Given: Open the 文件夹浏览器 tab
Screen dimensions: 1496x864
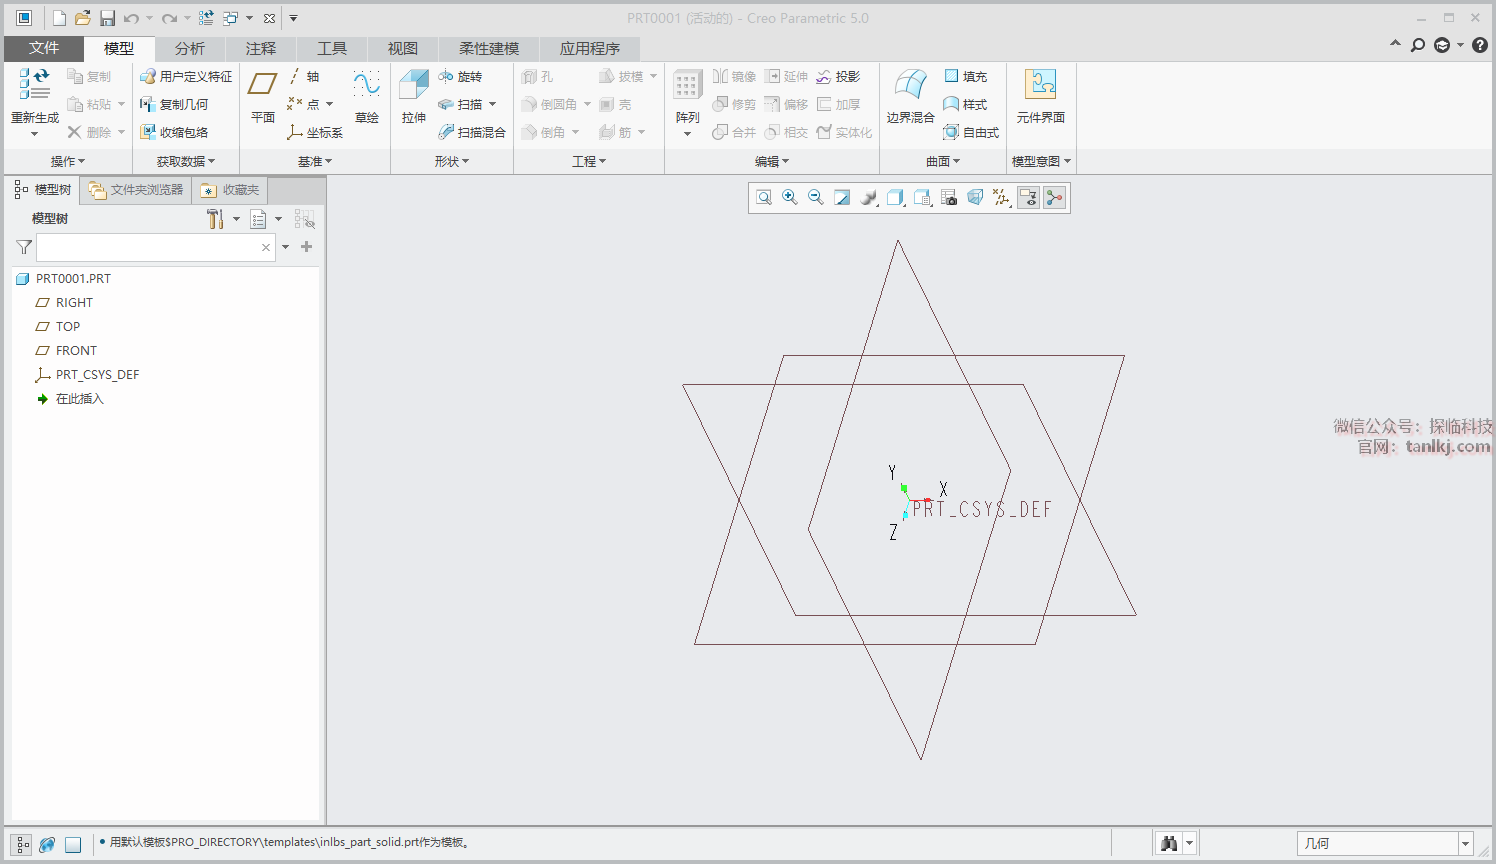Looking at the screenshot, I should click(137, 190).
